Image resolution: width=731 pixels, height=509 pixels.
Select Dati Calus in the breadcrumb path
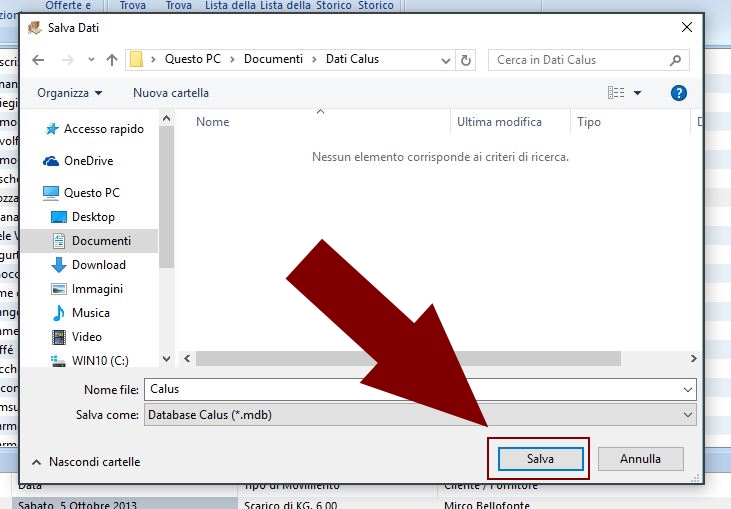[352, 59]
